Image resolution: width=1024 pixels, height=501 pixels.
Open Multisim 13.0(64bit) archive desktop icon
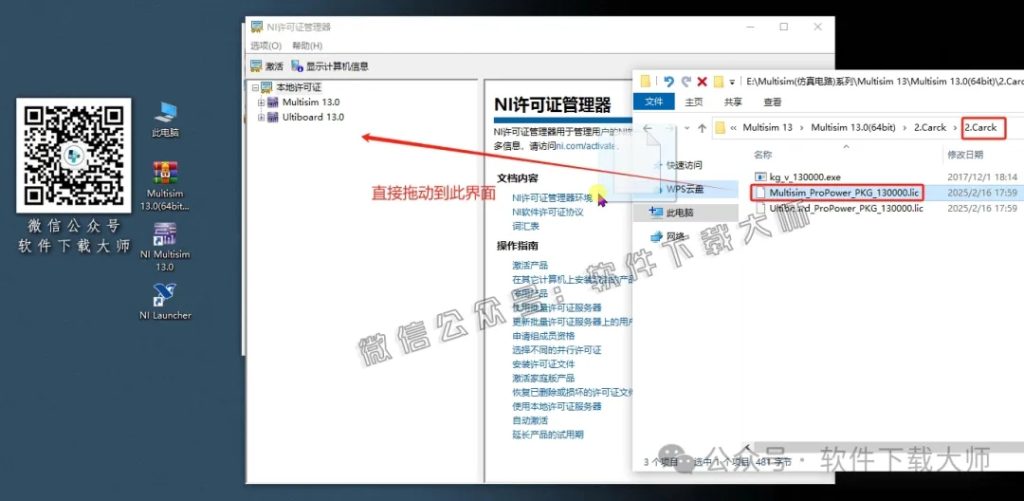pyautogui.click(x=165, y=186)
